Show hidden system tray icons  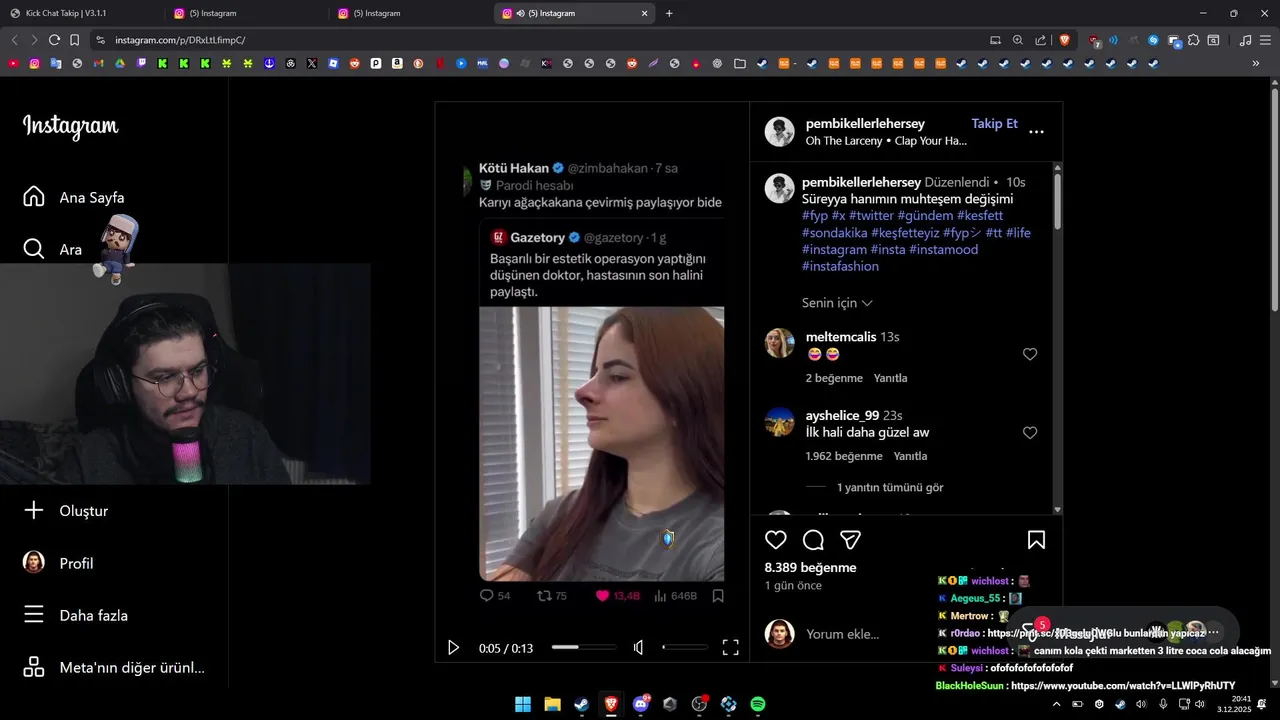tap(1057, 704)
